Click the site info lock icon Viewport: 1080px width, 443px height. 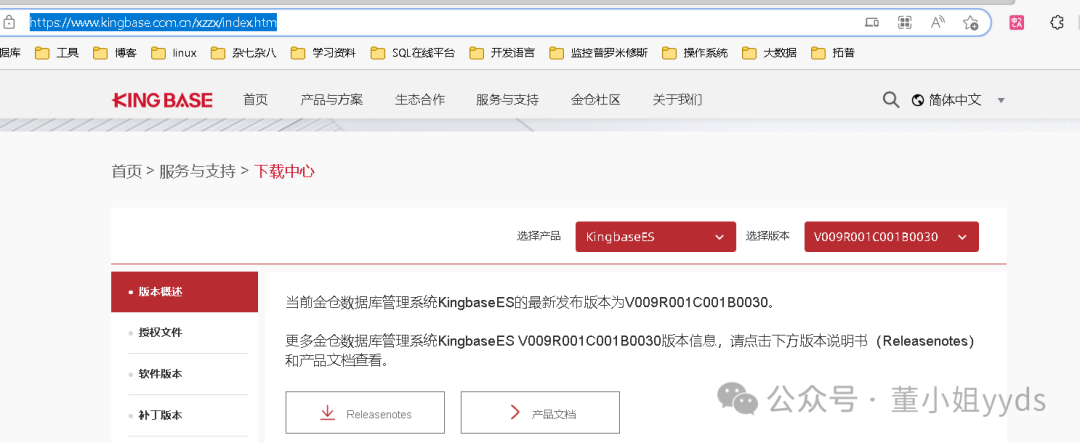pos(9,22)
